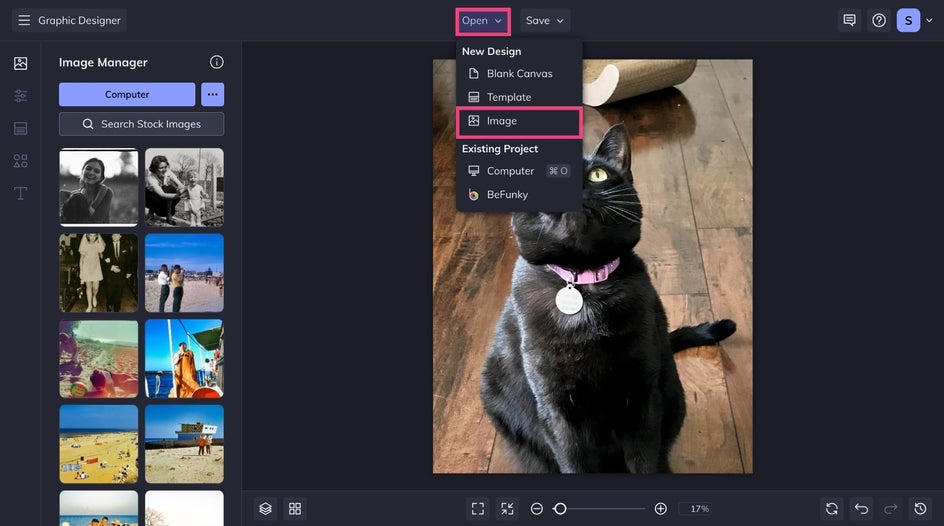Show Image Manager info icon

pos(217,62)
